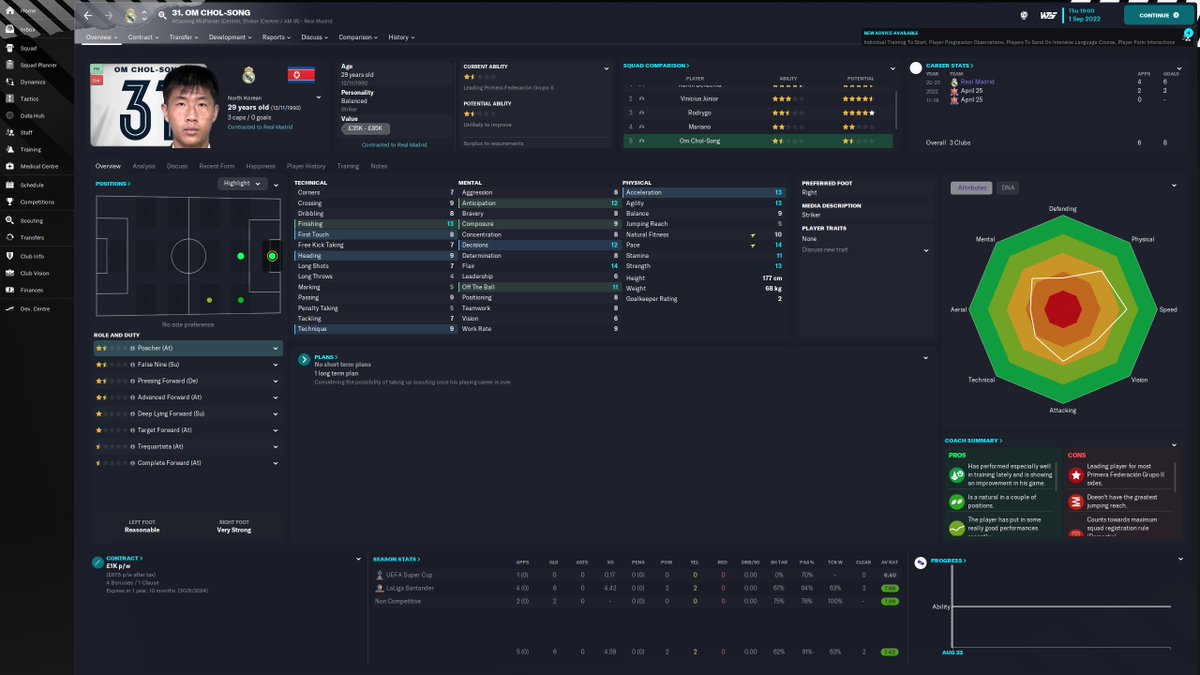Click the Real Madrid crest in header
1200x675 pixels.
tap(131, 15)
